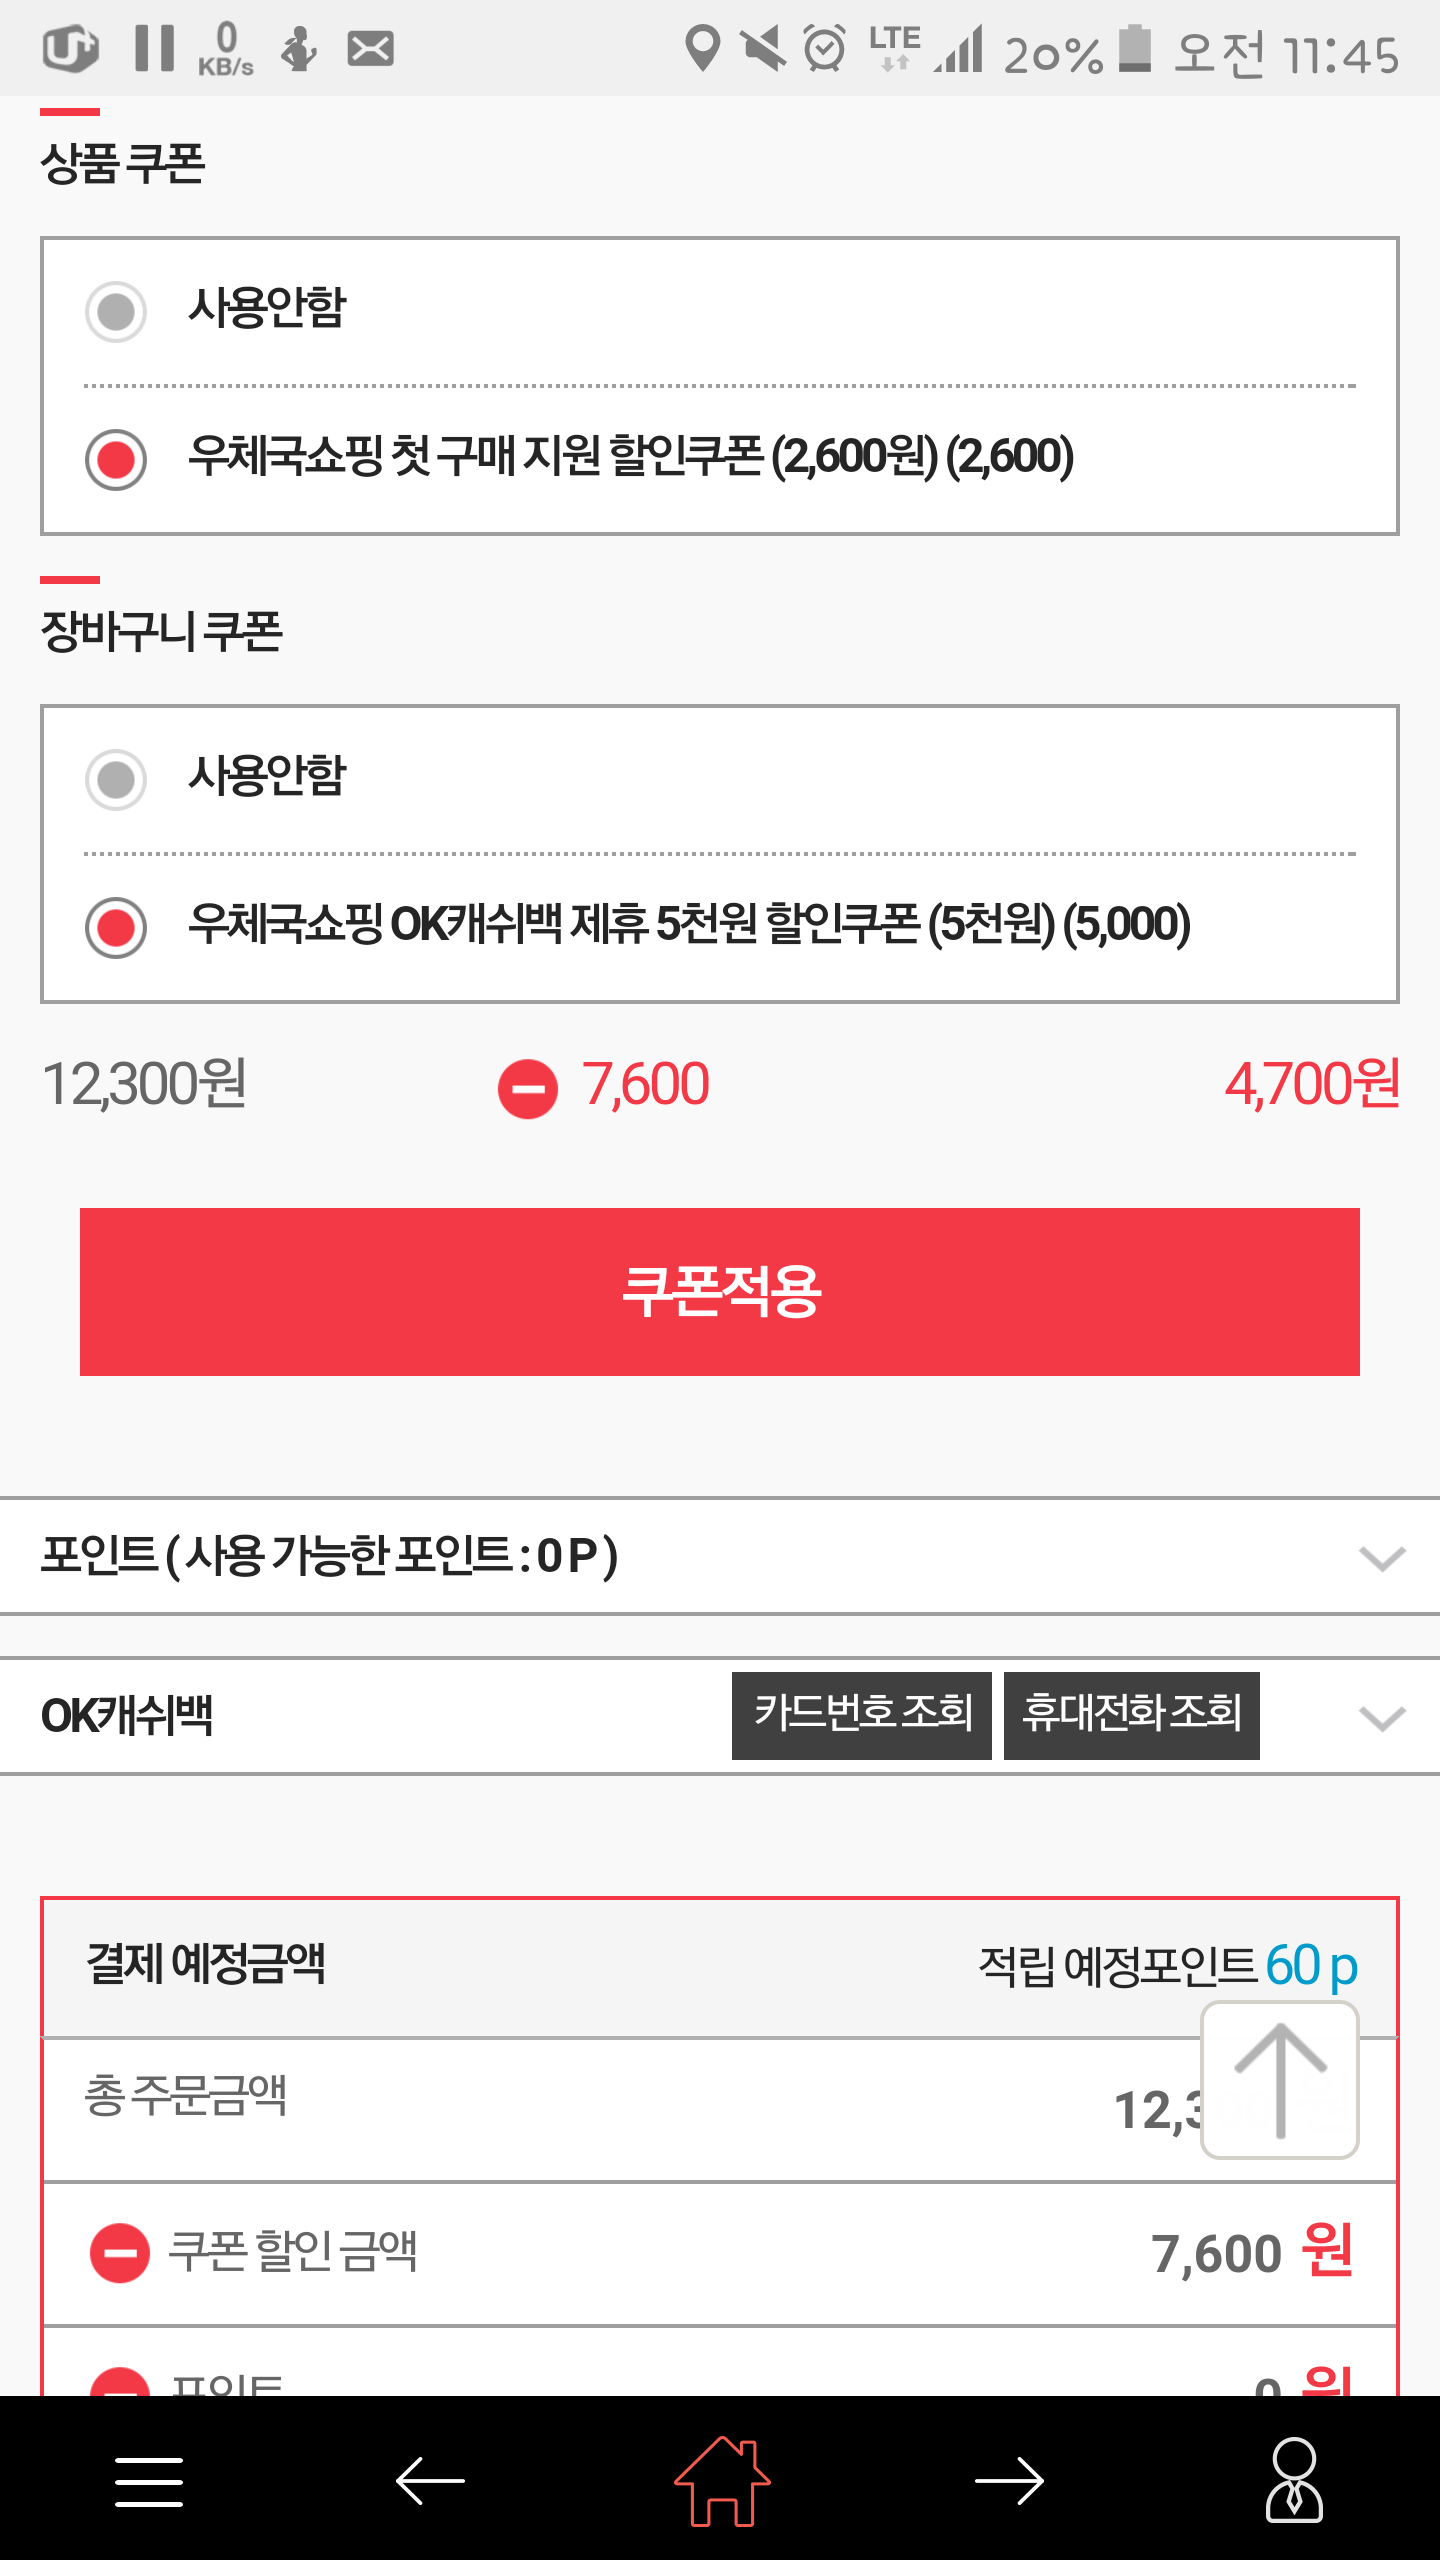The width and height of the screenshot is (1440, 2560).
Task: Select the 첫 구매 지원 할인쿠폰 option
Action: click(x=116, y=459)
